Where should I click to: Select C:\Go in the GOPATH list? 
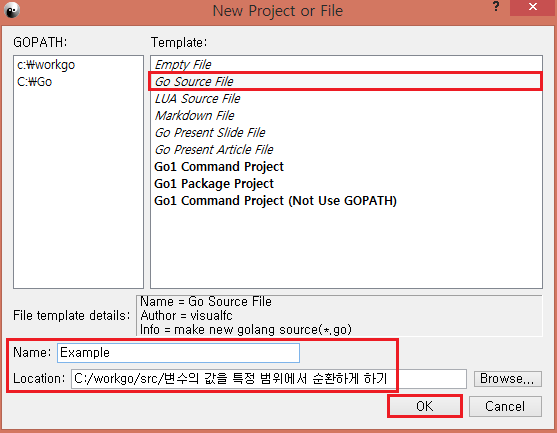click(x=34, y=82)
